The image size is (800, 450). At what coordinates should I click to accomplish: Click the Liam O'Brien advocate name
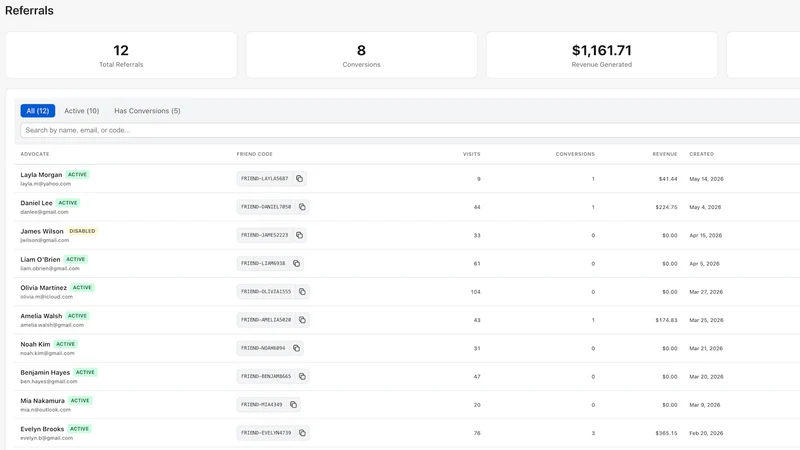point(40,259)
